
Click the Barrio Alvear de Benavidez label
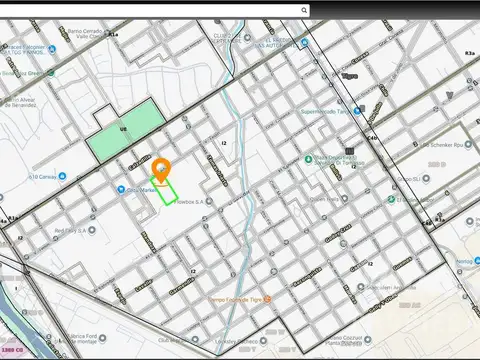20,102
